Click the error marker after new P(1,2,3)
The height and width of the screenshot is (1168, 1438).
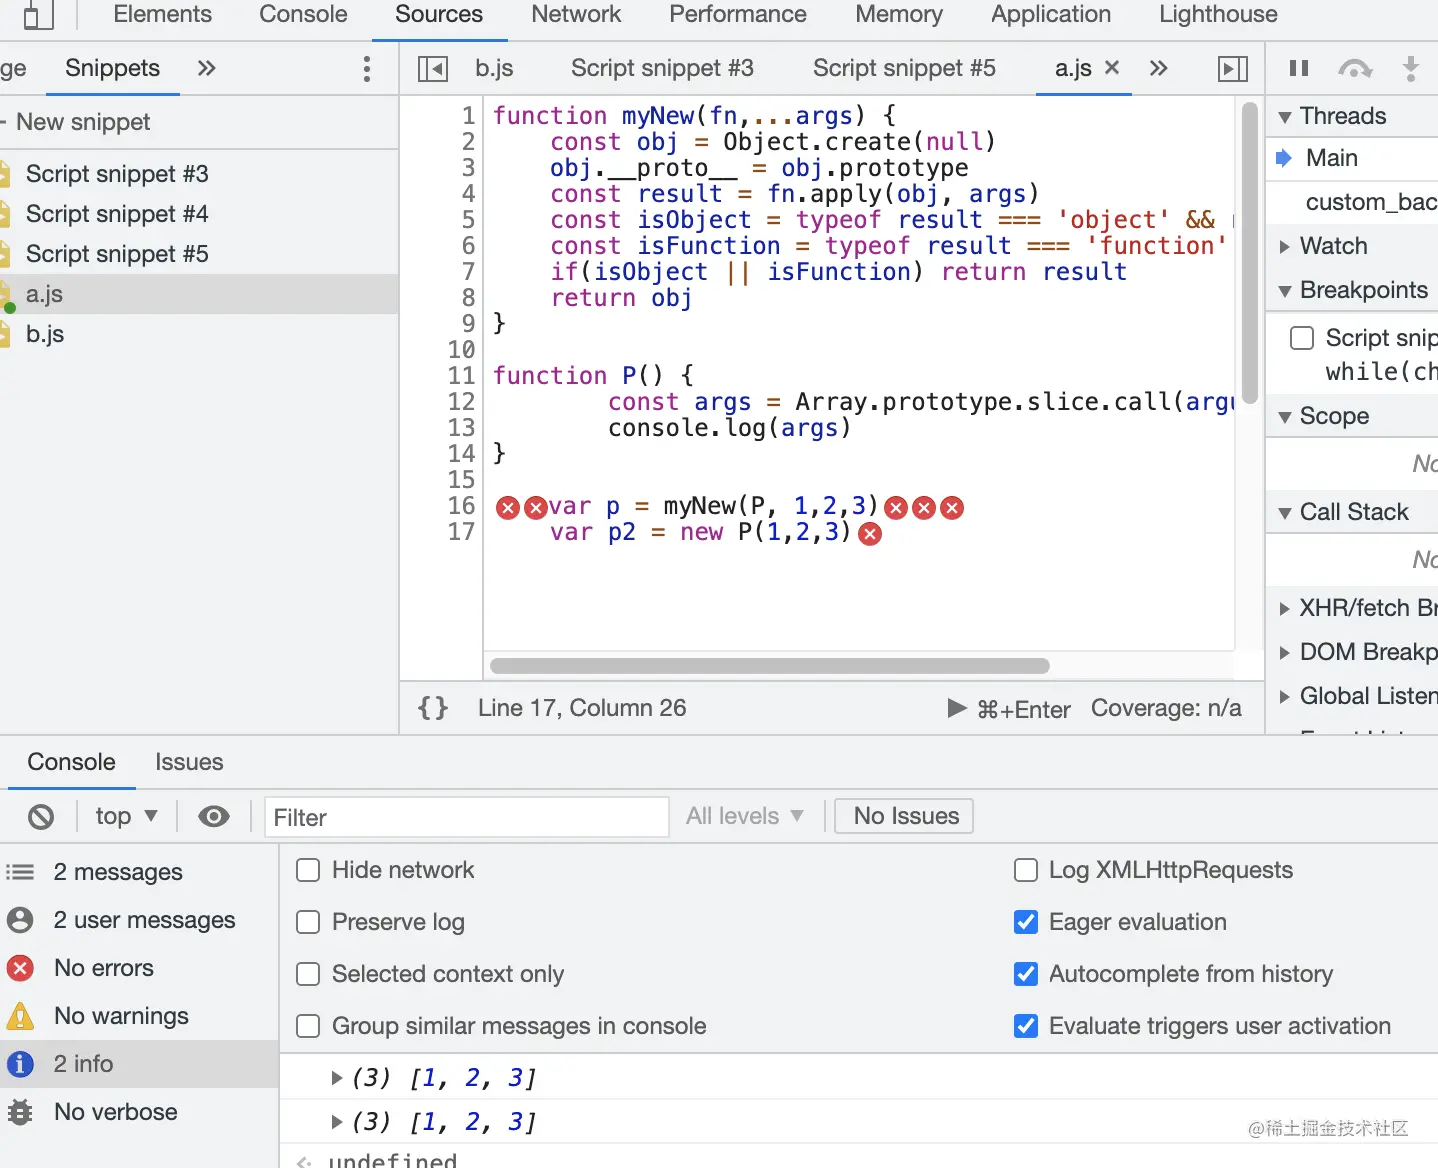pyautogui.click(x=871, y=534)
